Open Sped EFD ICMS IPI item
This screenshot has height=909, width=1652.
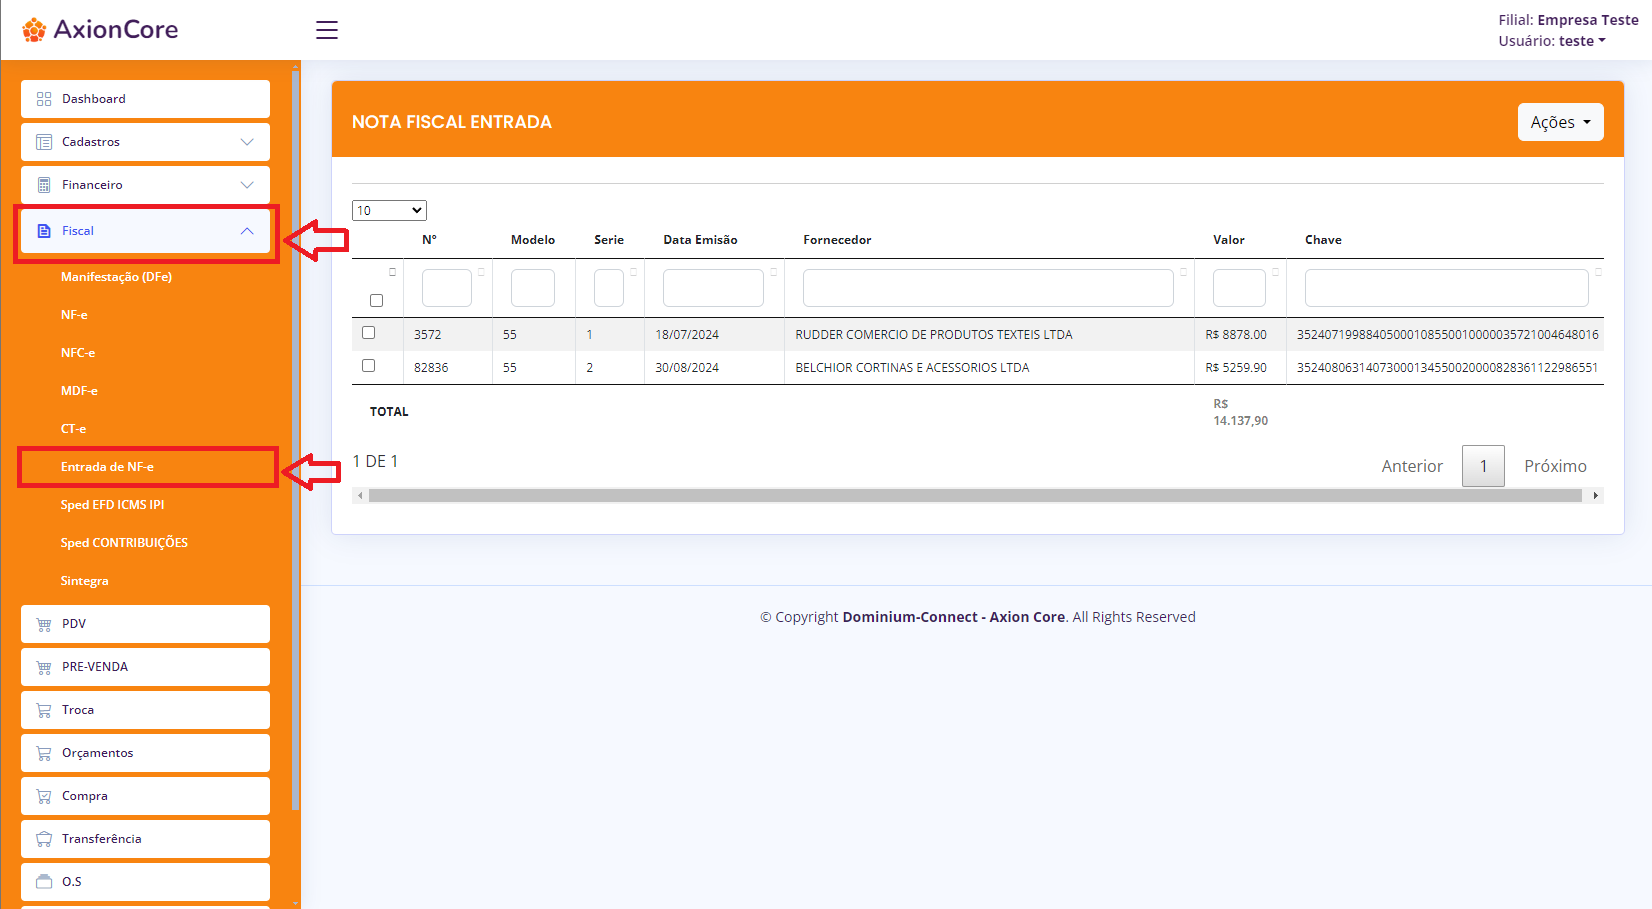[x=112, y=505]
